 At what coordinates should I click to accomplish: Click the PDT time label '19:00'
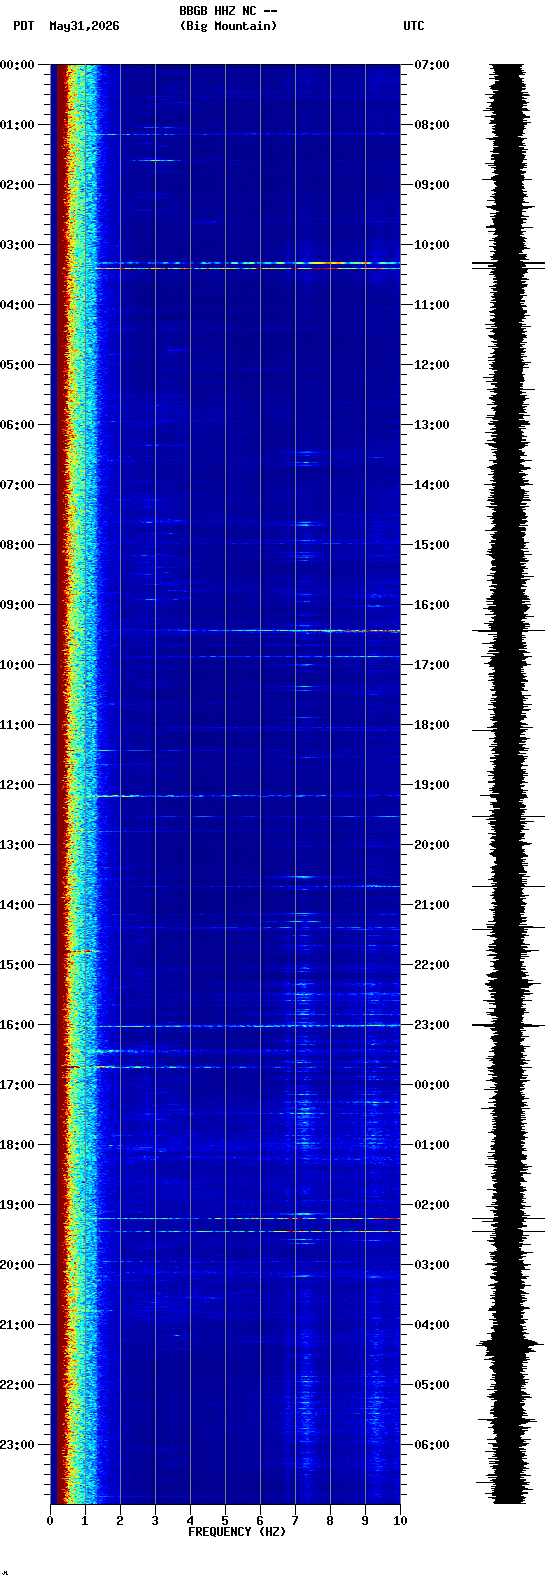click(17, 1205)
